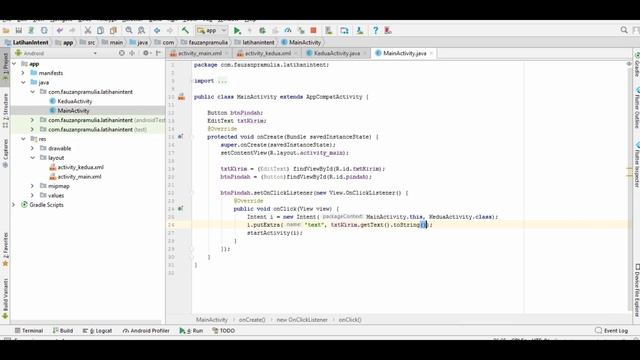Open Android Profiler tool window
Image resolution: width=640 pixels, height=360 pixels.
point(146,331)
